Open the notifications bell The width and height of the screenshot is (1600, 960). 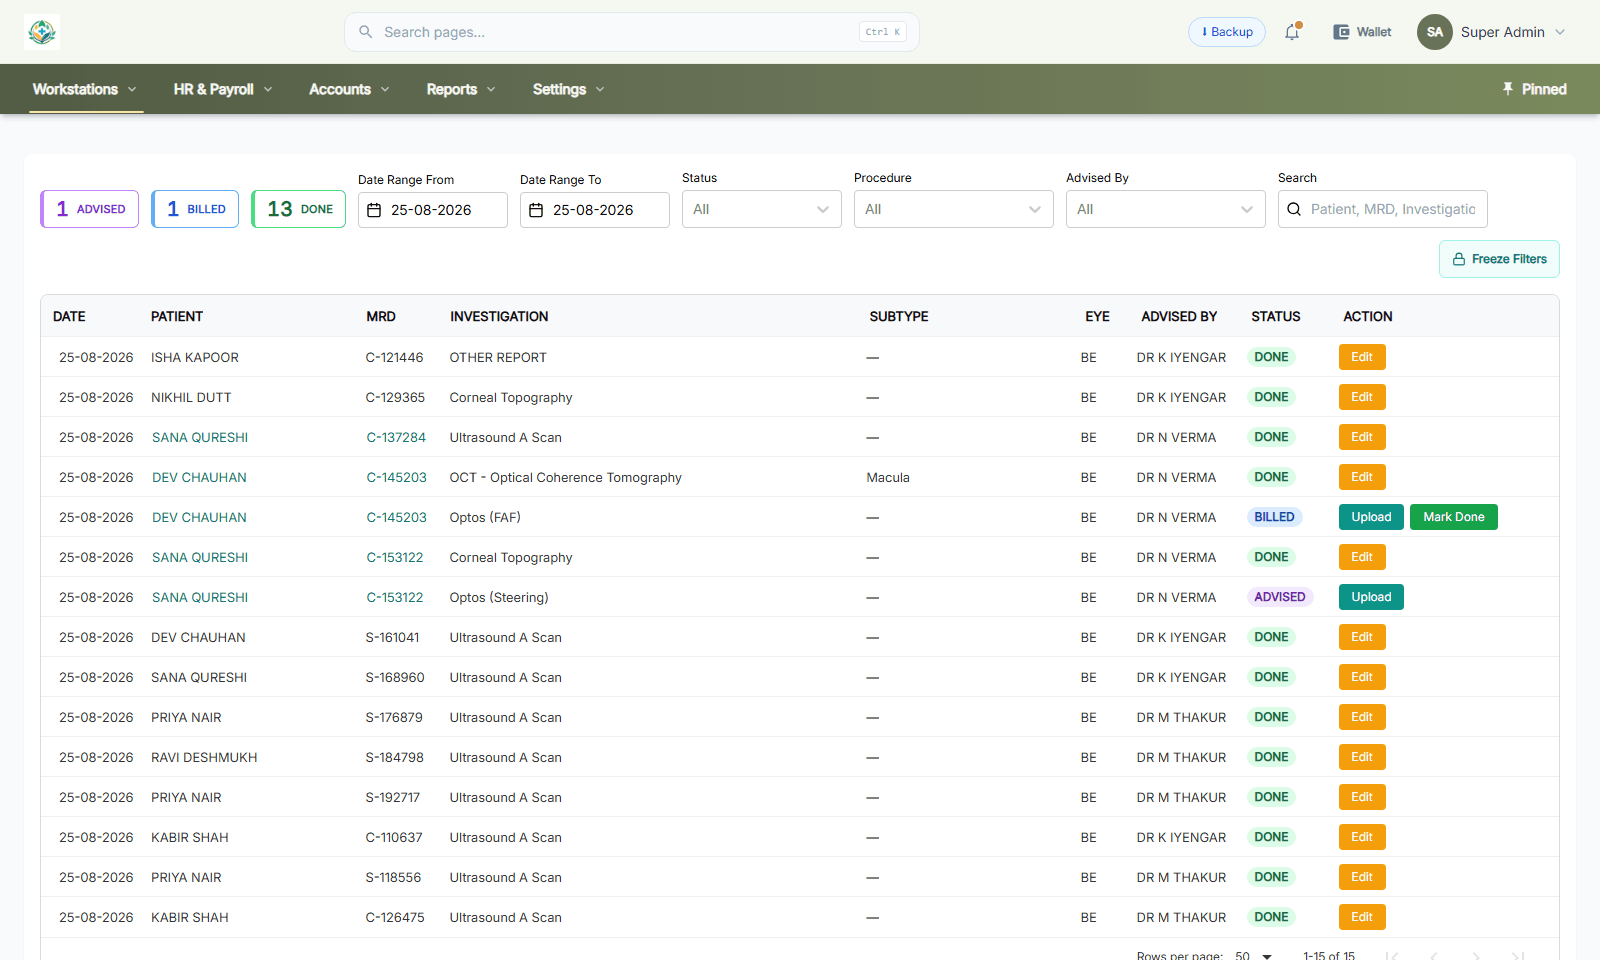[x=1292, y=32]
